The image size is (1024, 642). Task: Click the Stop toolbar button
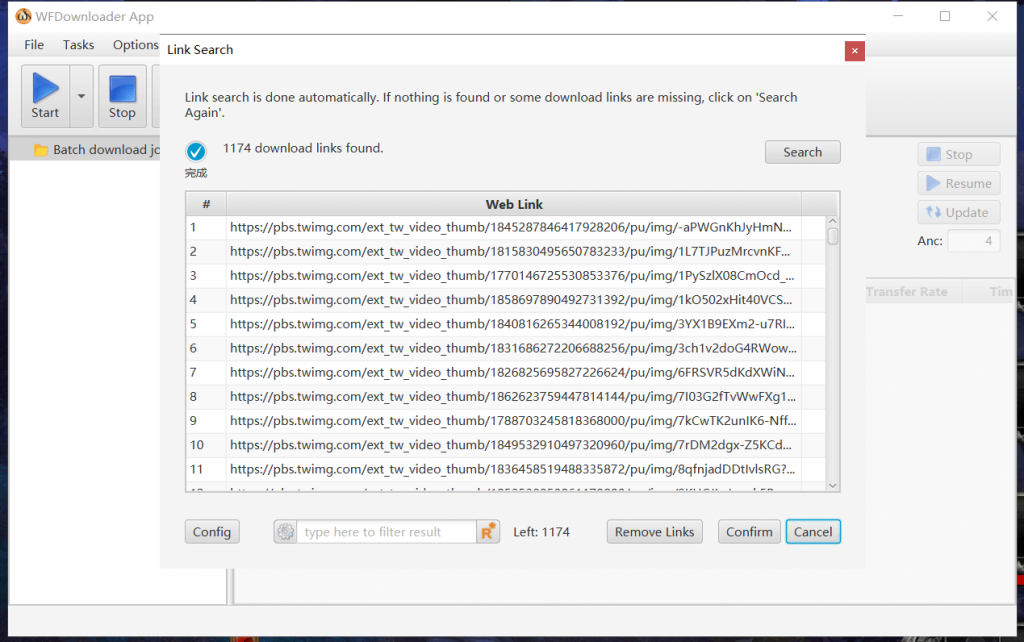(x=122, y=96)
